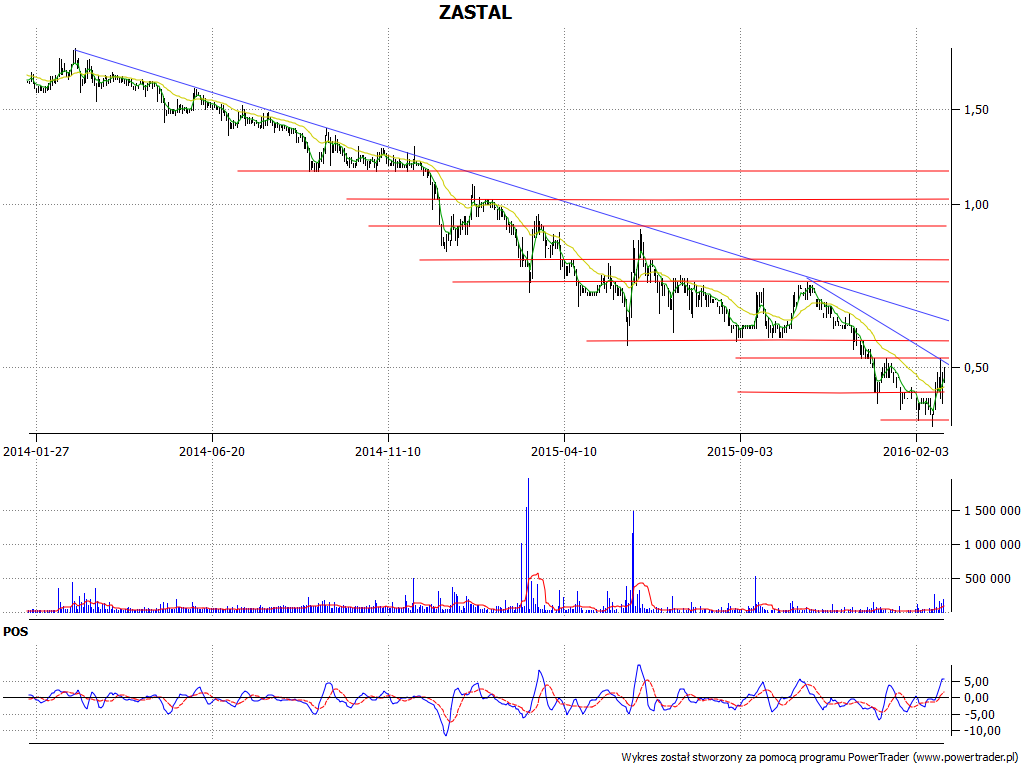Select the 2016-02-03 date label
The image size is (1024, 768).
coord(916,451)
